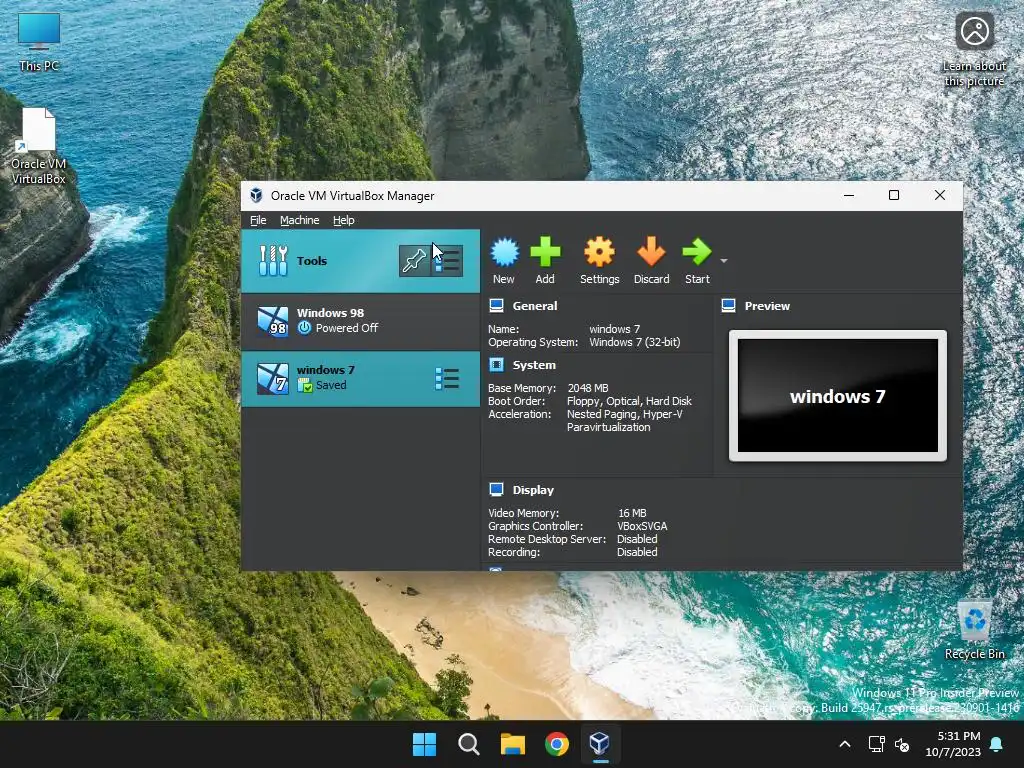
Task: Open the Recycle Bin desktop icon
Action: (x=974, y=630)
